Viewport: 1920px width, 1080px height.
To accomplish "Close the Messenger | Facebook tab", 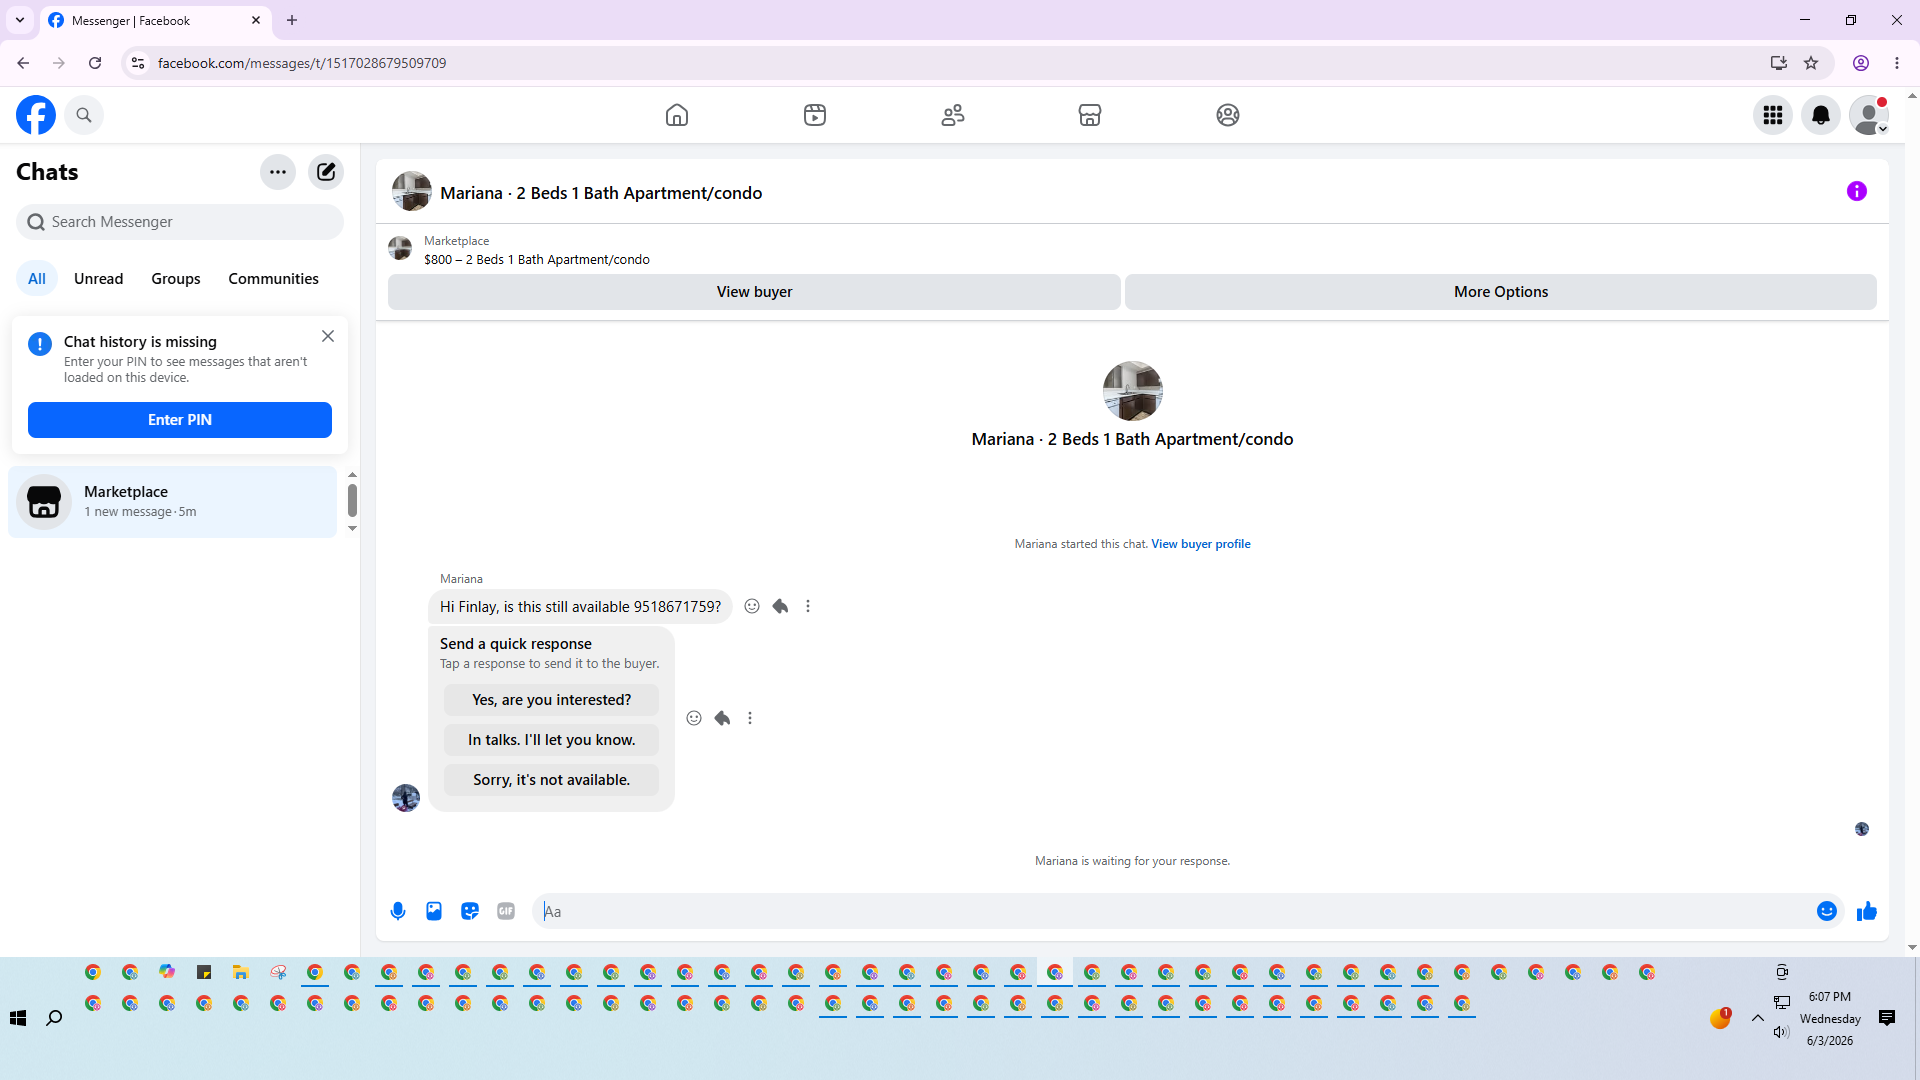I will click(256, 20).
